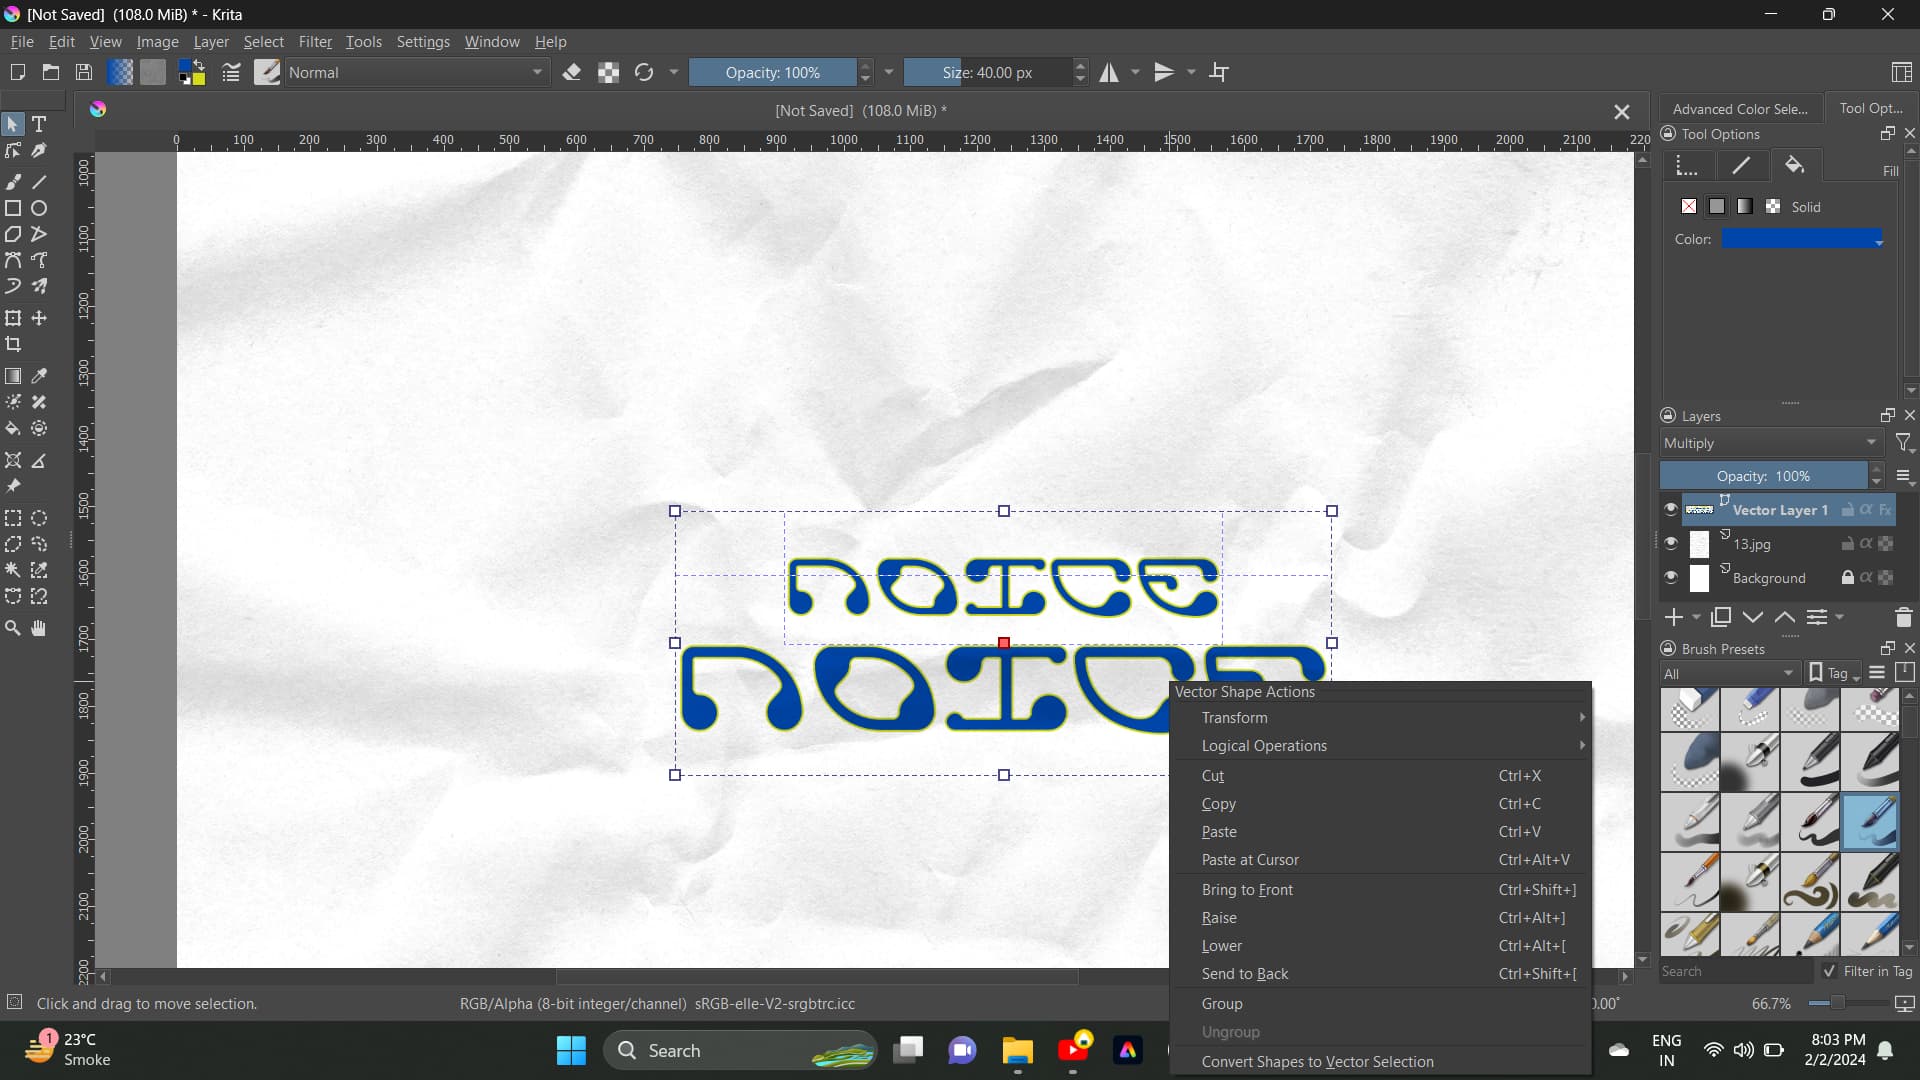Toggle the Filter in Tag checkbox
This screenshot has width=1920, height=1080.
1829,971
